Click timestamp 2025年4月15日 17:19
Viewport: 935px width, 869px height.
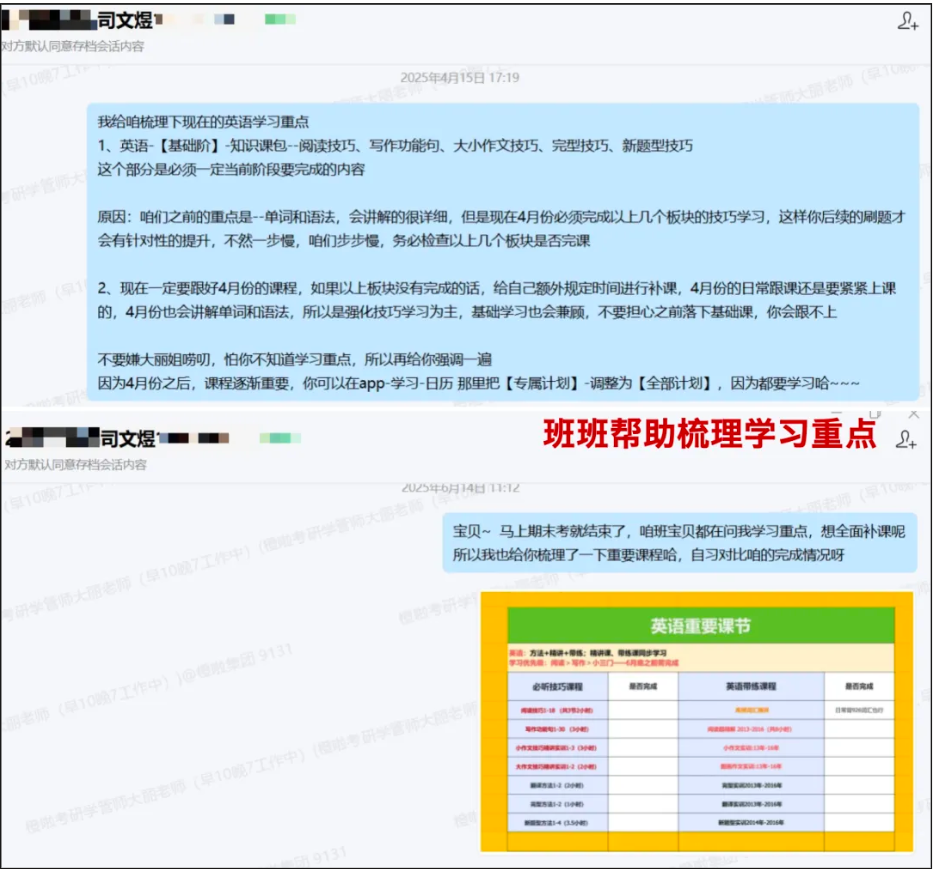coord(459,78)
